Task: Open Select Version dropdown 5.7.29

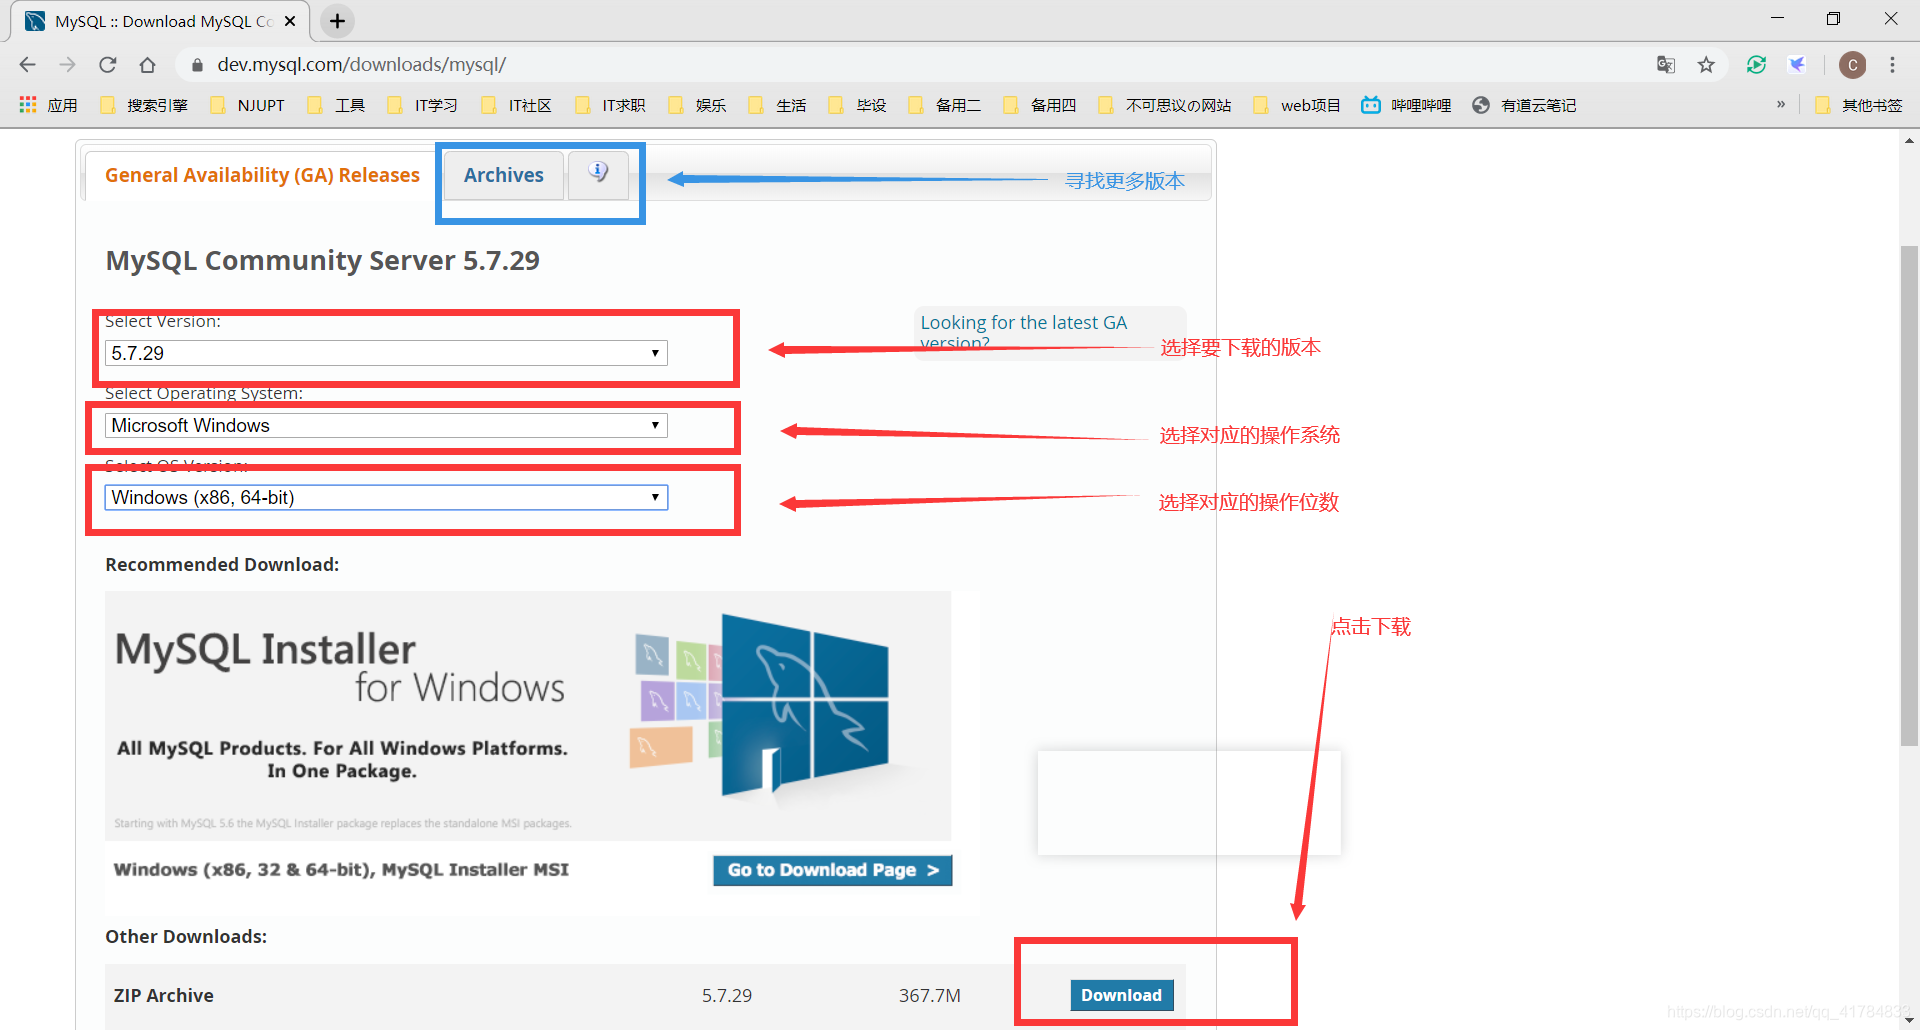Action: (x=386, y=353)
